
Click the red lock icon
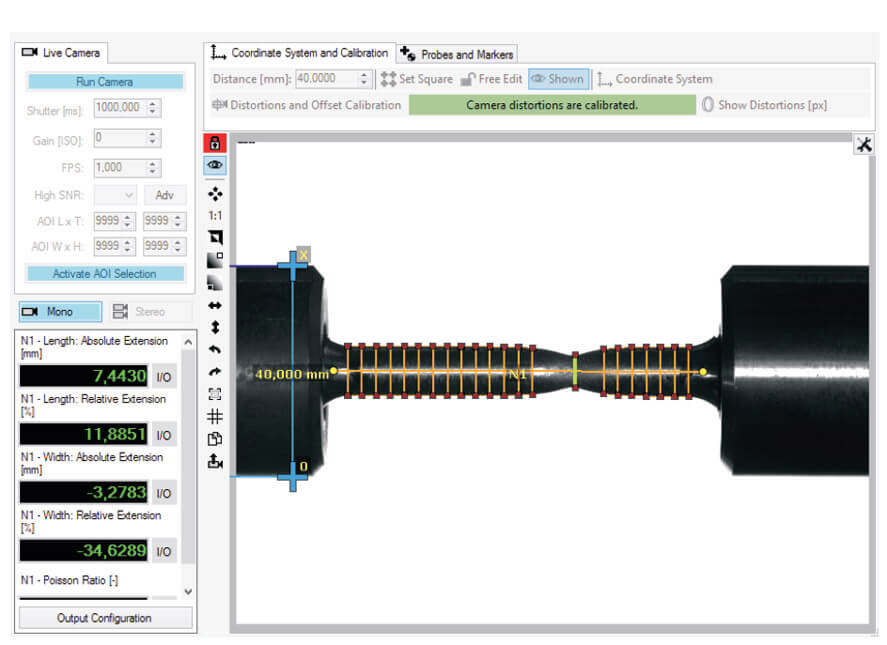215,143
